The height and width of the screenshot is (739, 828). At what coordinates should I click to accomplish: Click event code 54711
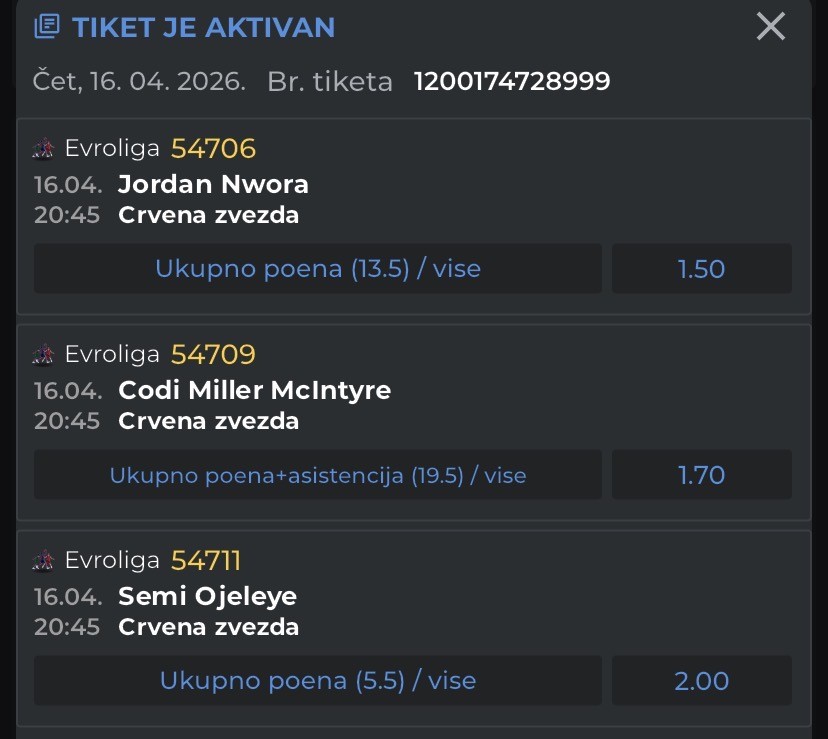click(x=206, y=561)
